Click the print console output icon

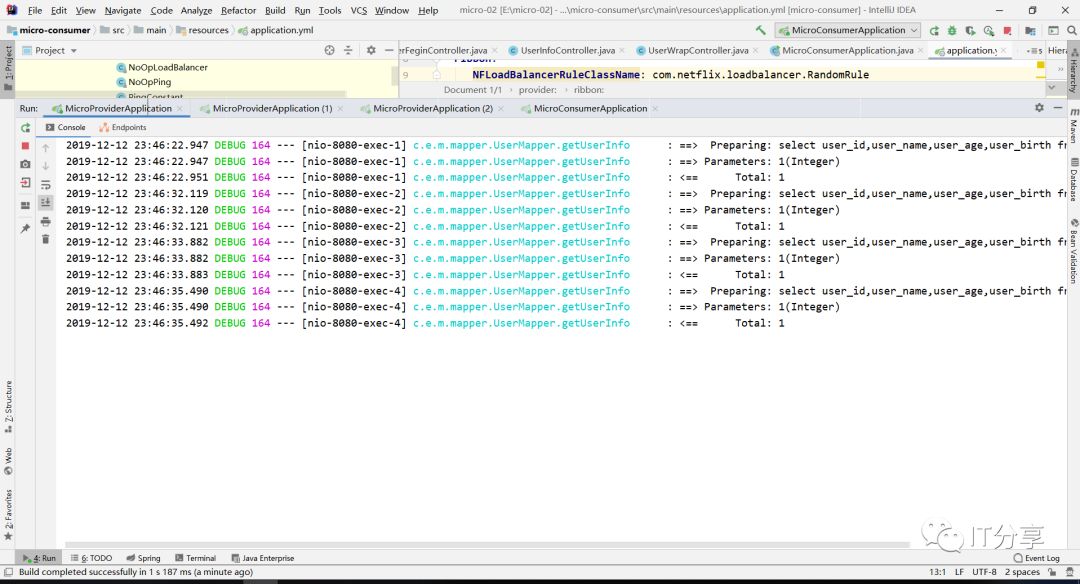point(45,221)
